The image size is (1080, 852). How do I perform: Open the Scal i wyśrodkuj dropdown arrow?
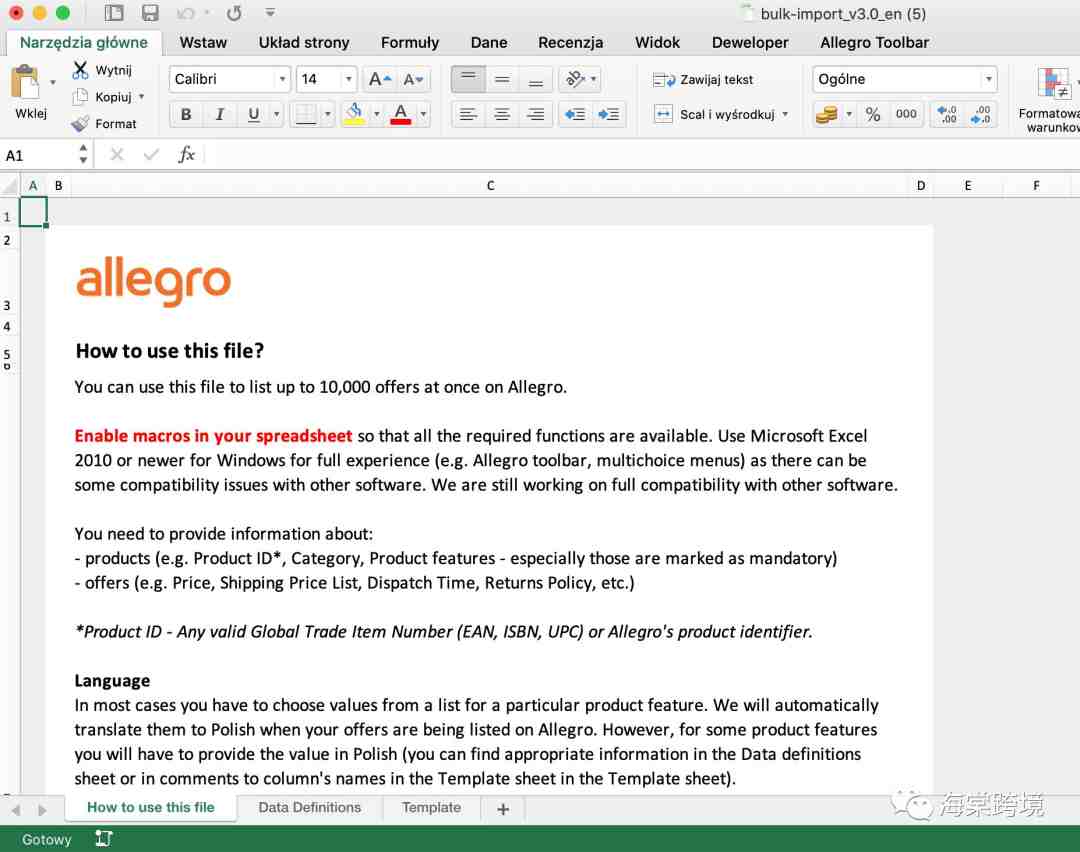pos(785,114)
